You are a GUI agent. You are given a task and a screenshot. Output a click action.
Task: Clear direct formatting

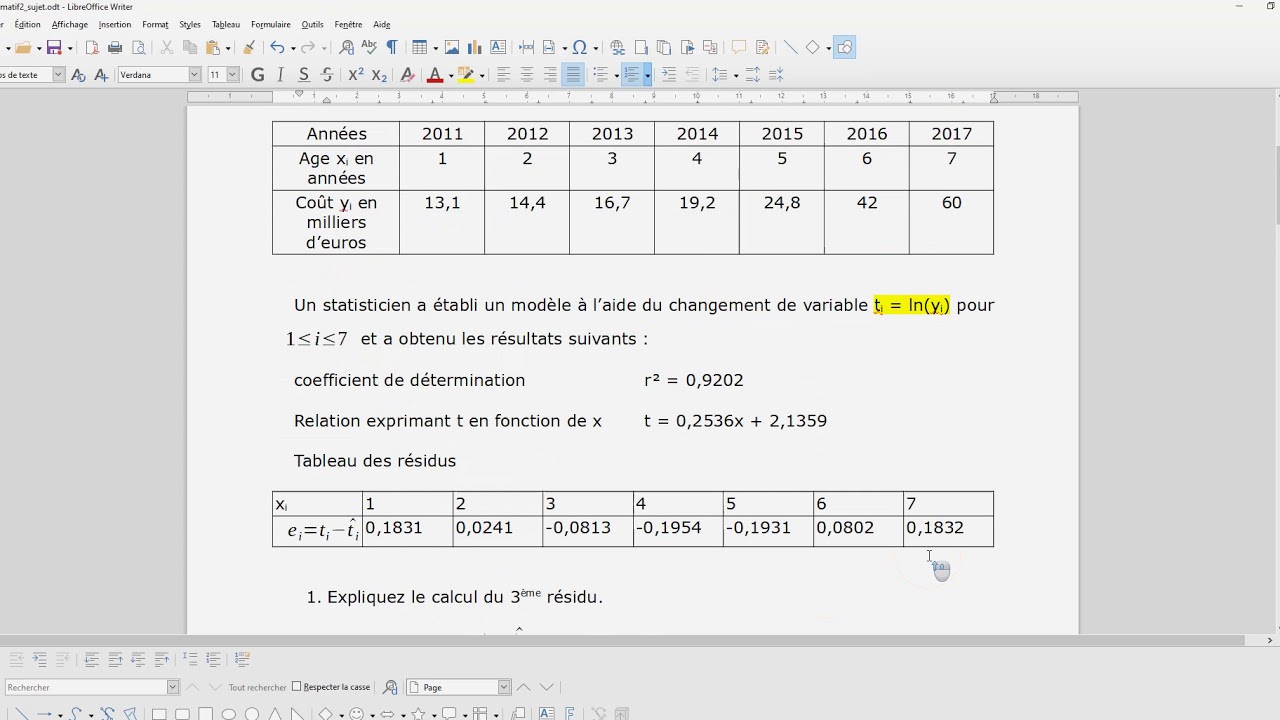(x=407, y=74)
